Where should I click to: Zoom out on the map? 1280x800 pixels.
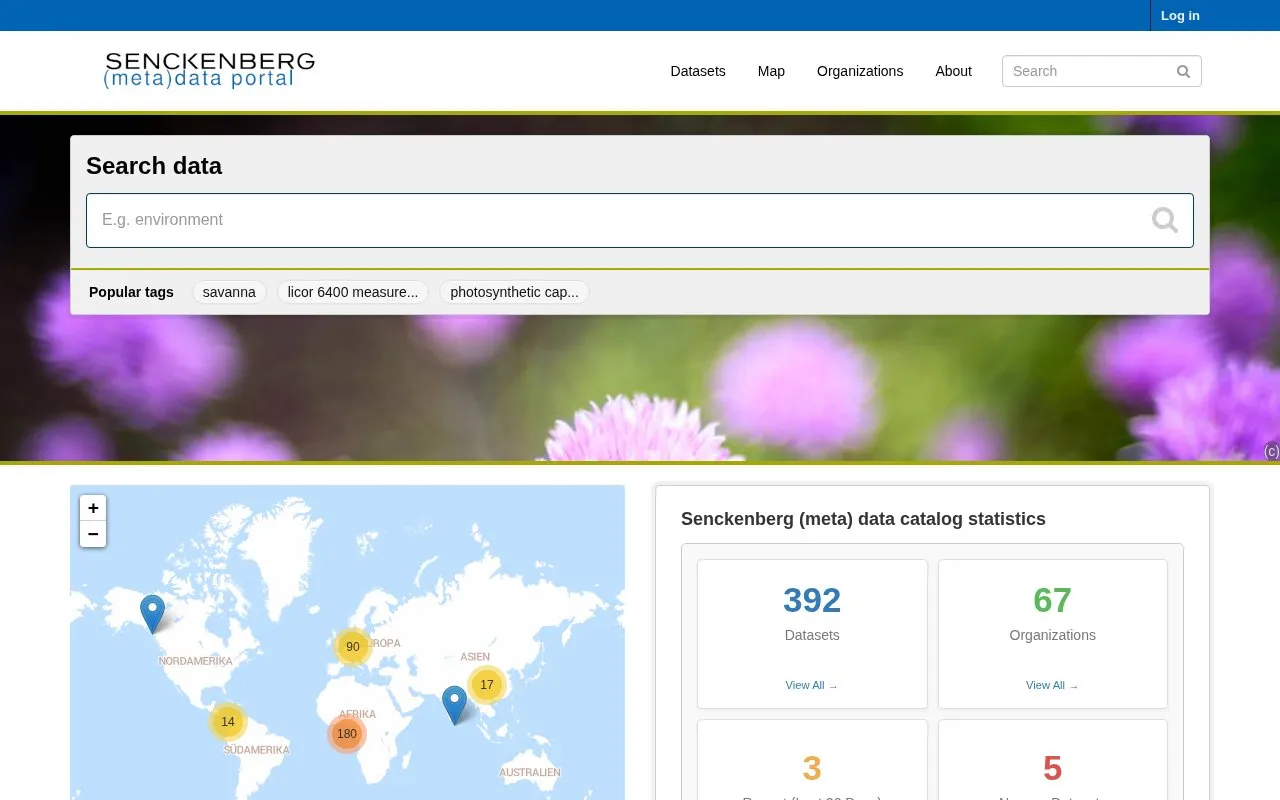point(93,534)
